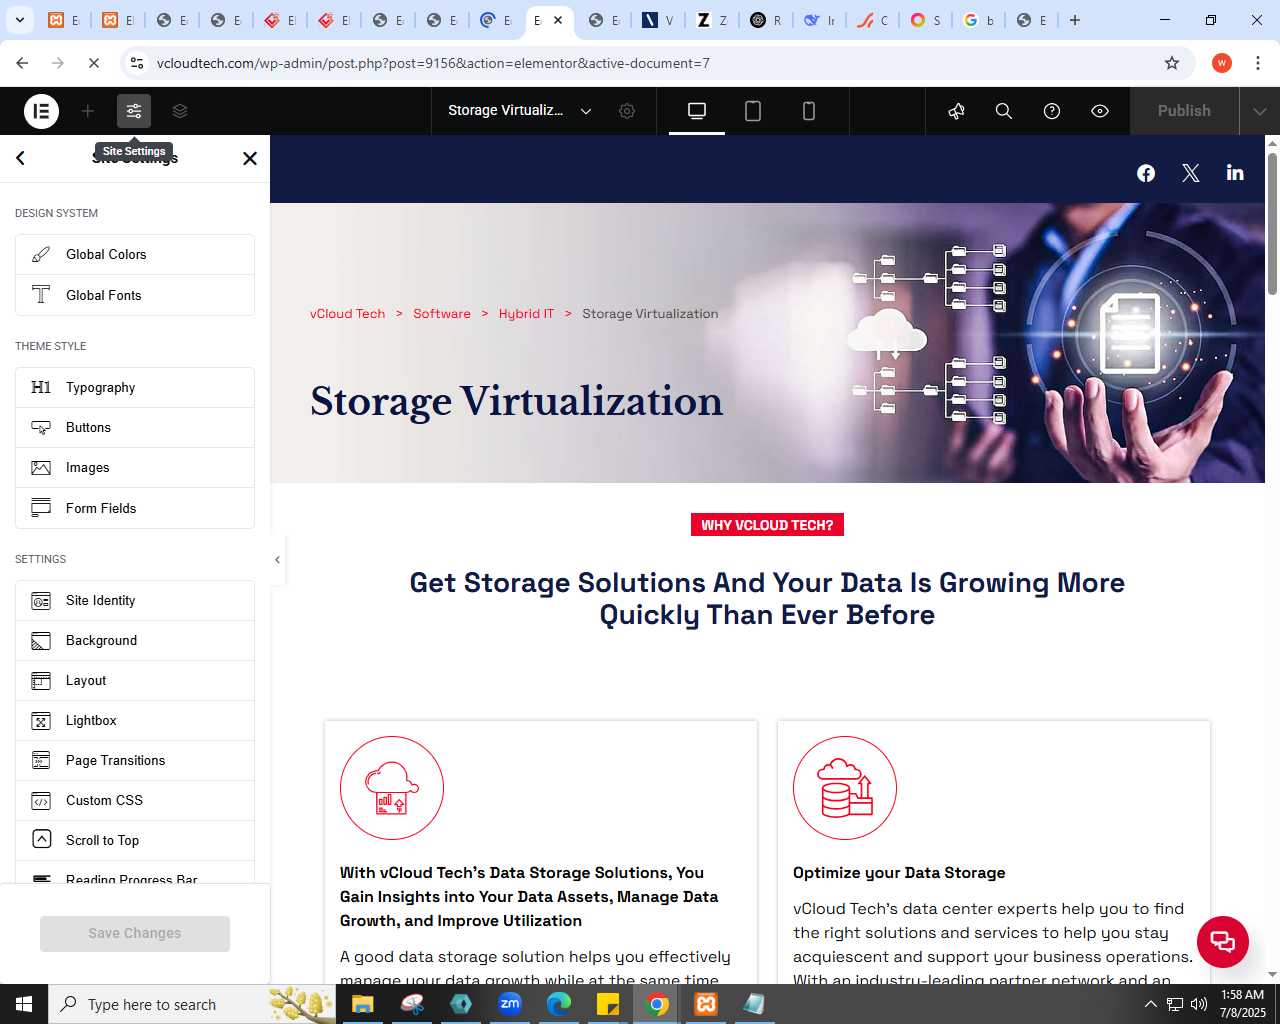Click the Hybrid IT breadcrumb link
1280x1024 pixels.
click(526, 314)
